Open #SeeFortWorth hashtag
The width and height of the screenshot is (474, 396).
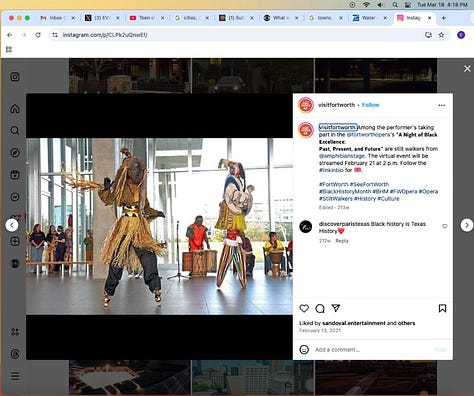click(x=369, y=184)
